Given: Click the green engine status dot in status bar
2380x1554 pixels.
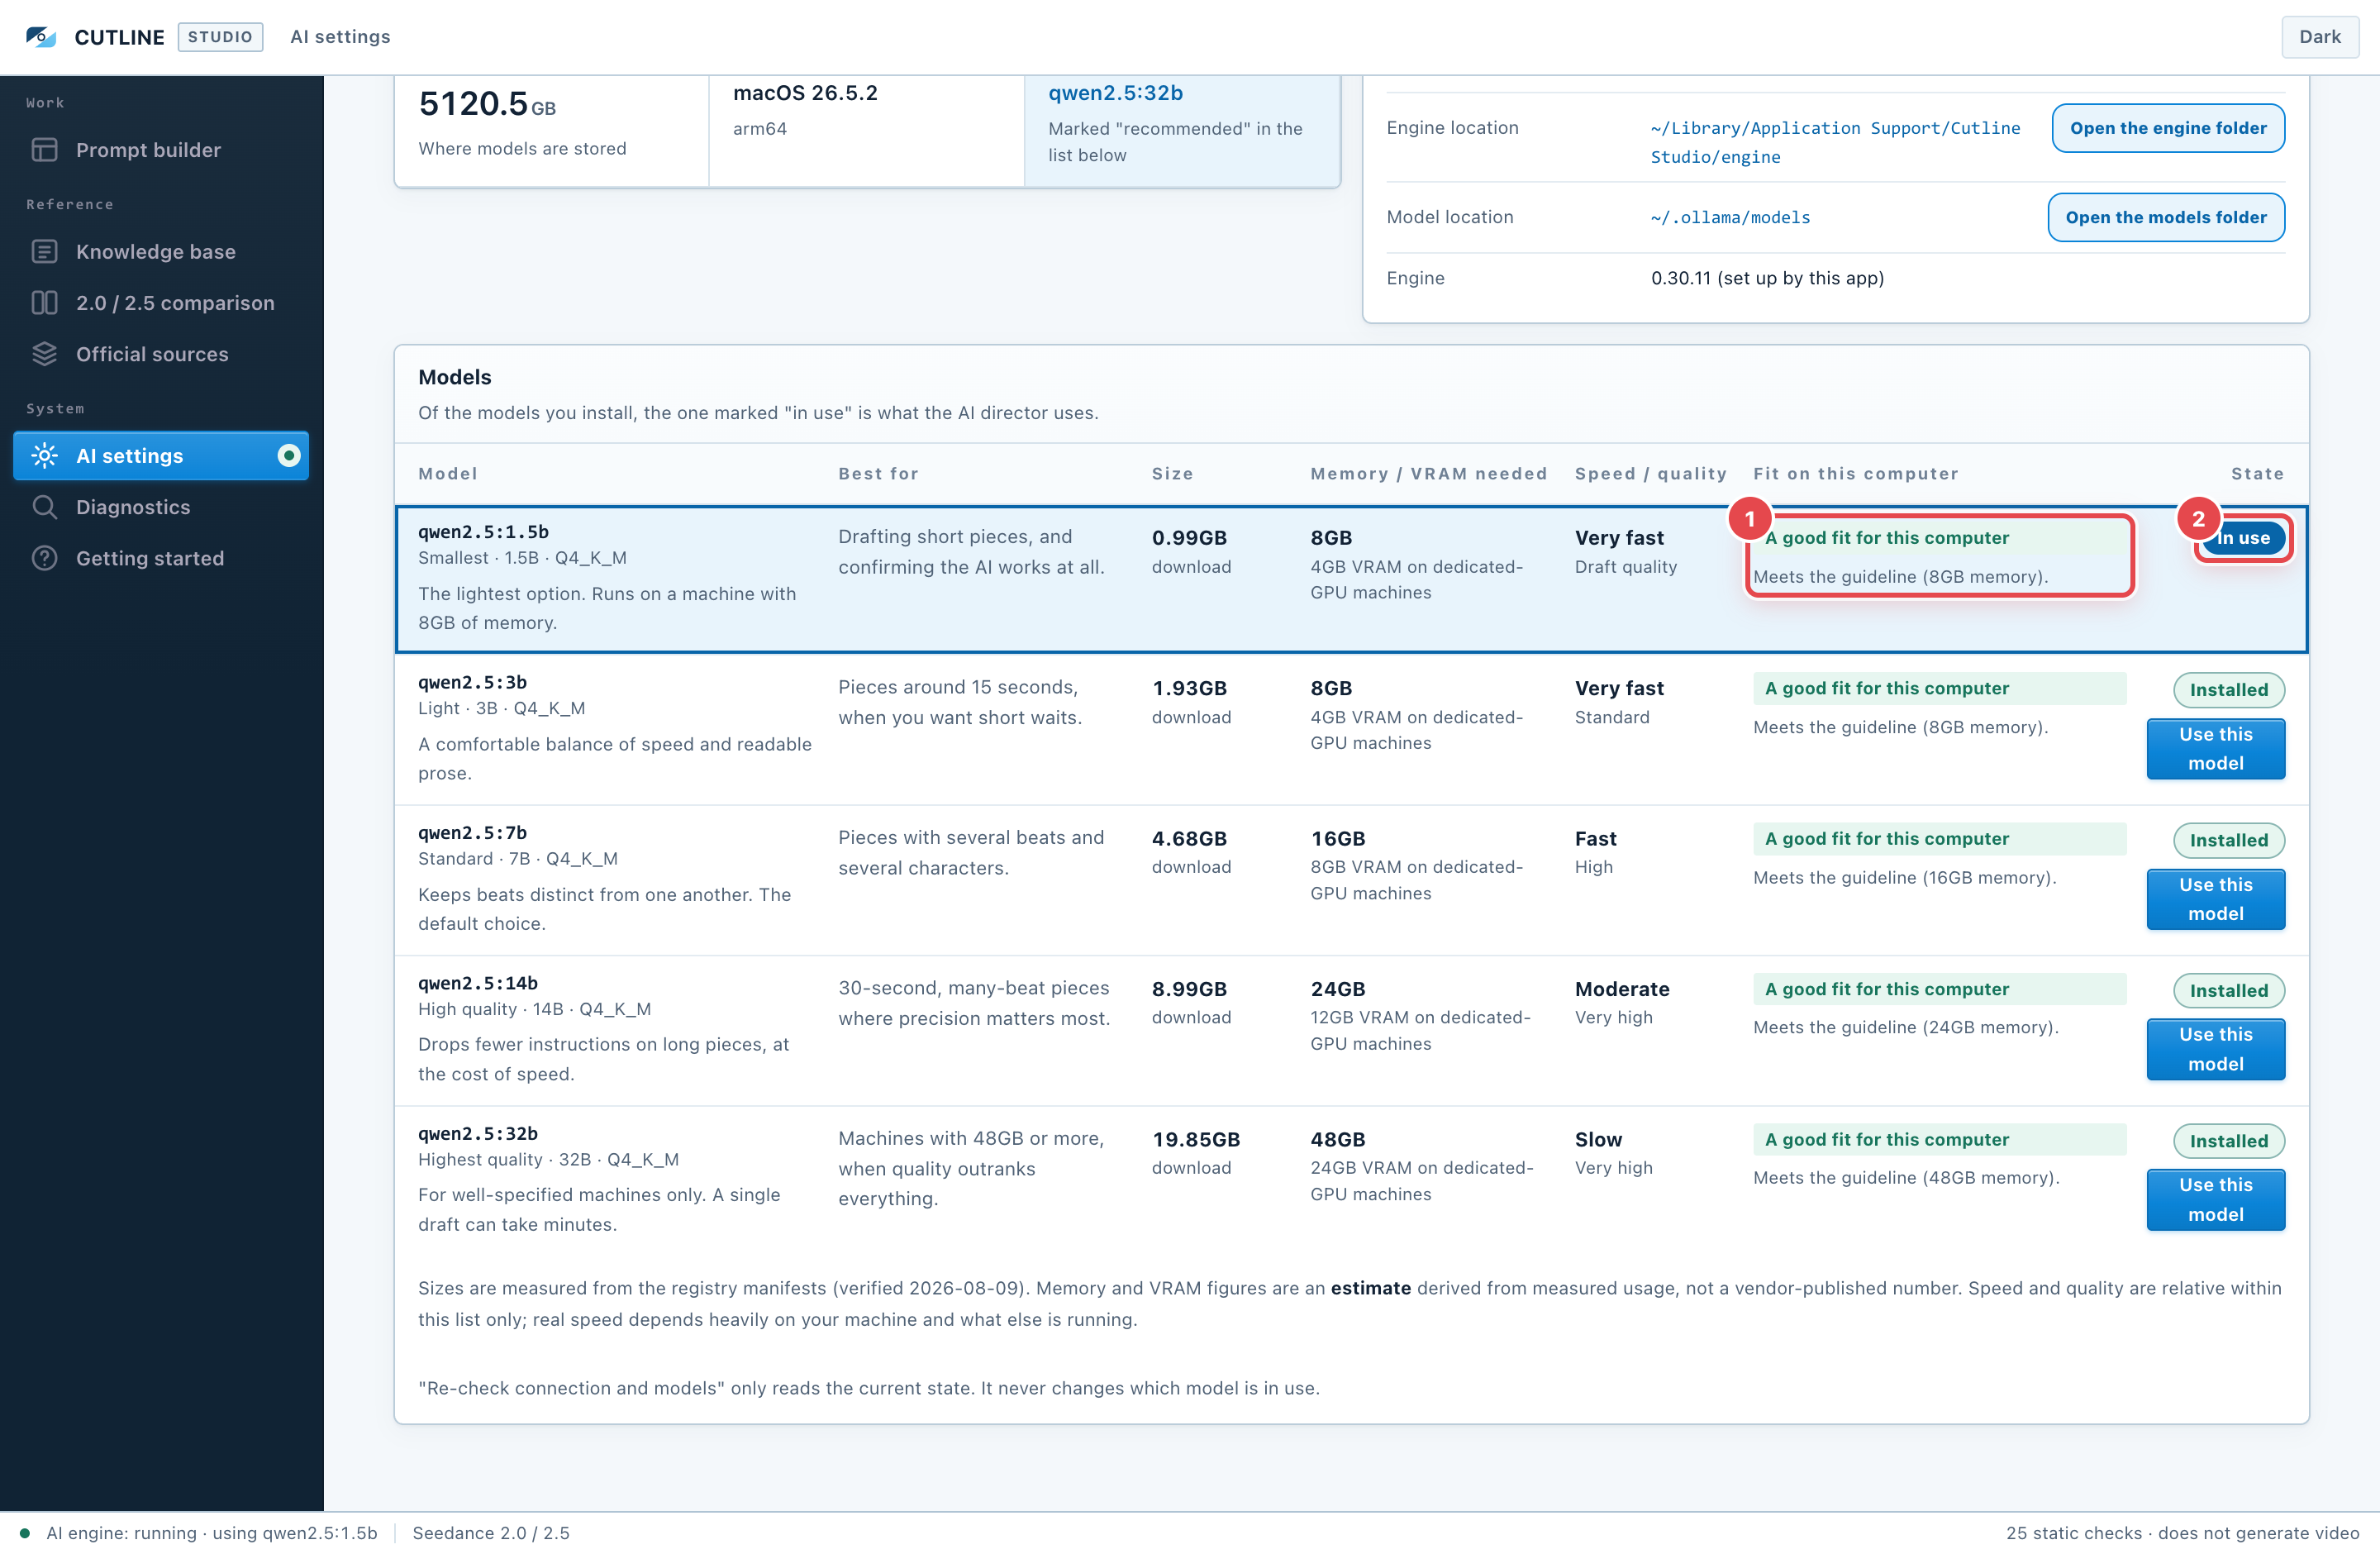Looking at the screenshot, I should pos(25,1533).
